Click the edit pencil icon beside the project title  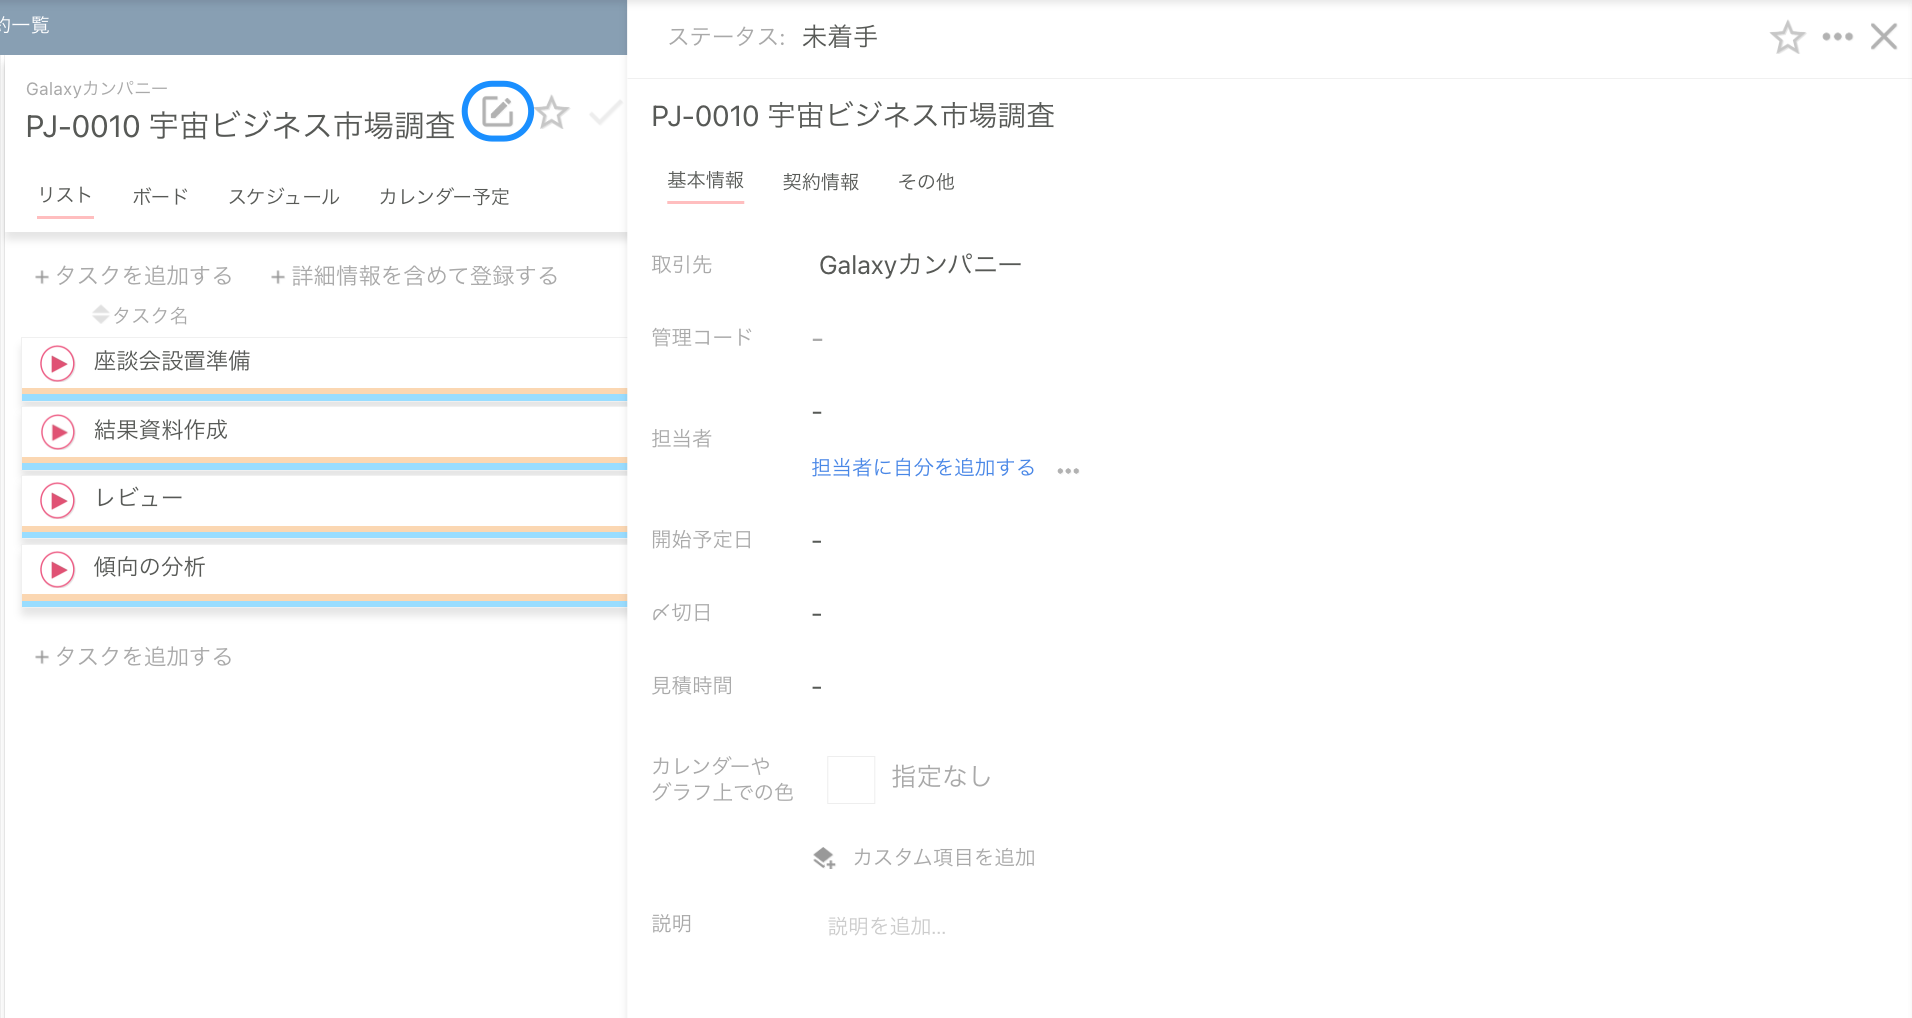coord(497,112)
